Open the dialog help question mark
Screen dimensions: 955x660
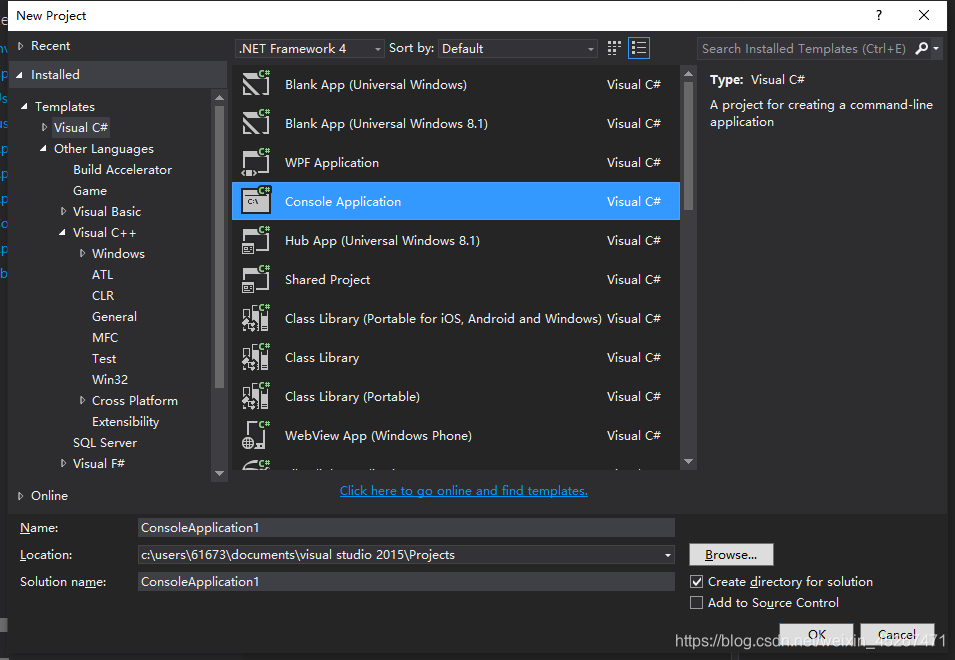click(879, 15)
